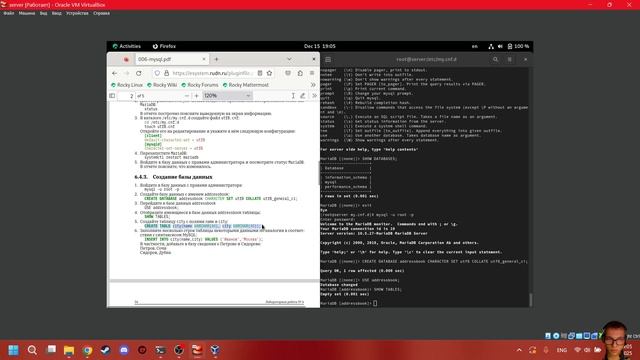Zoom in the PDF
The height and width of the screenshot is (360, 640).
[x=196, y=96]
